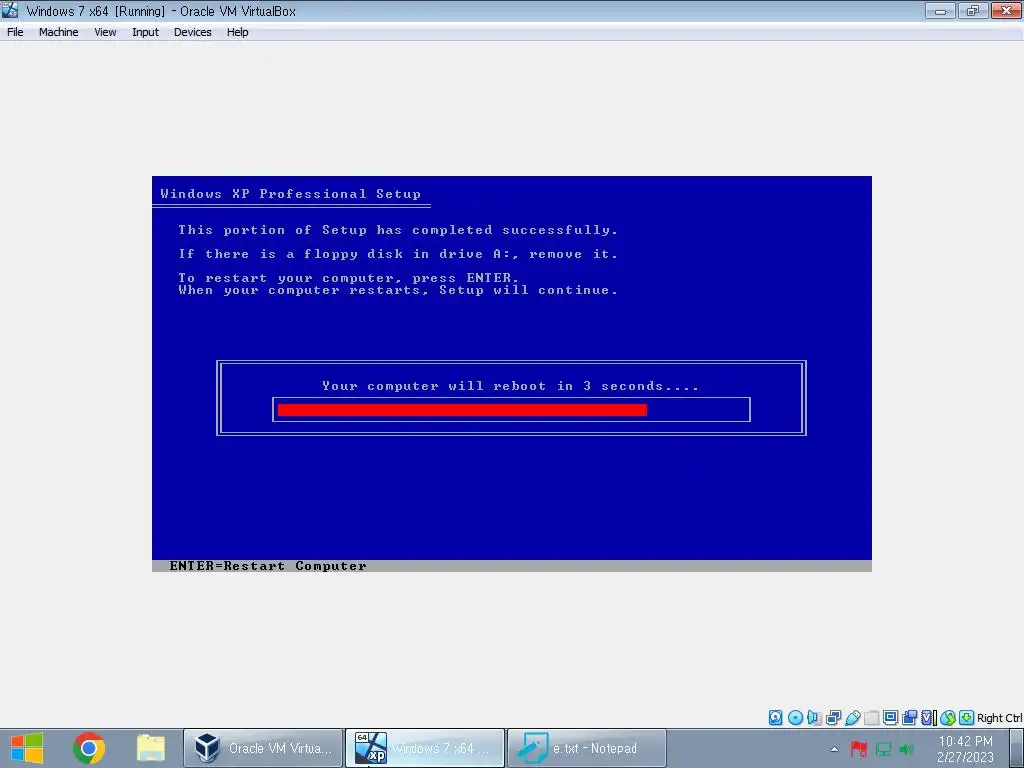
Task: Click the 'reboot in 3 seconds' message
Action: coord(510,386)
